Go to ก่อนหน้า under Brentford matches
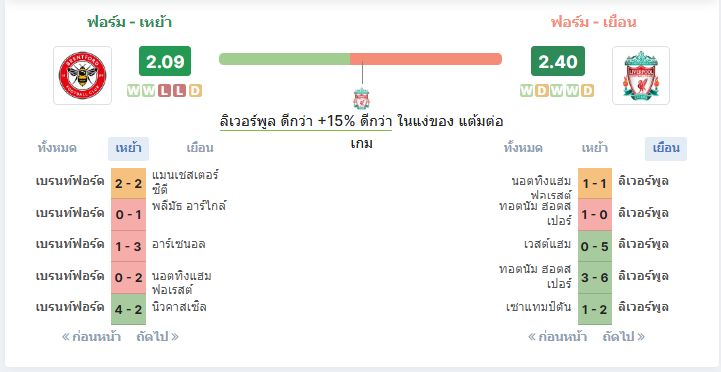Viewport: 721px width, 372px height. [92, 337]
